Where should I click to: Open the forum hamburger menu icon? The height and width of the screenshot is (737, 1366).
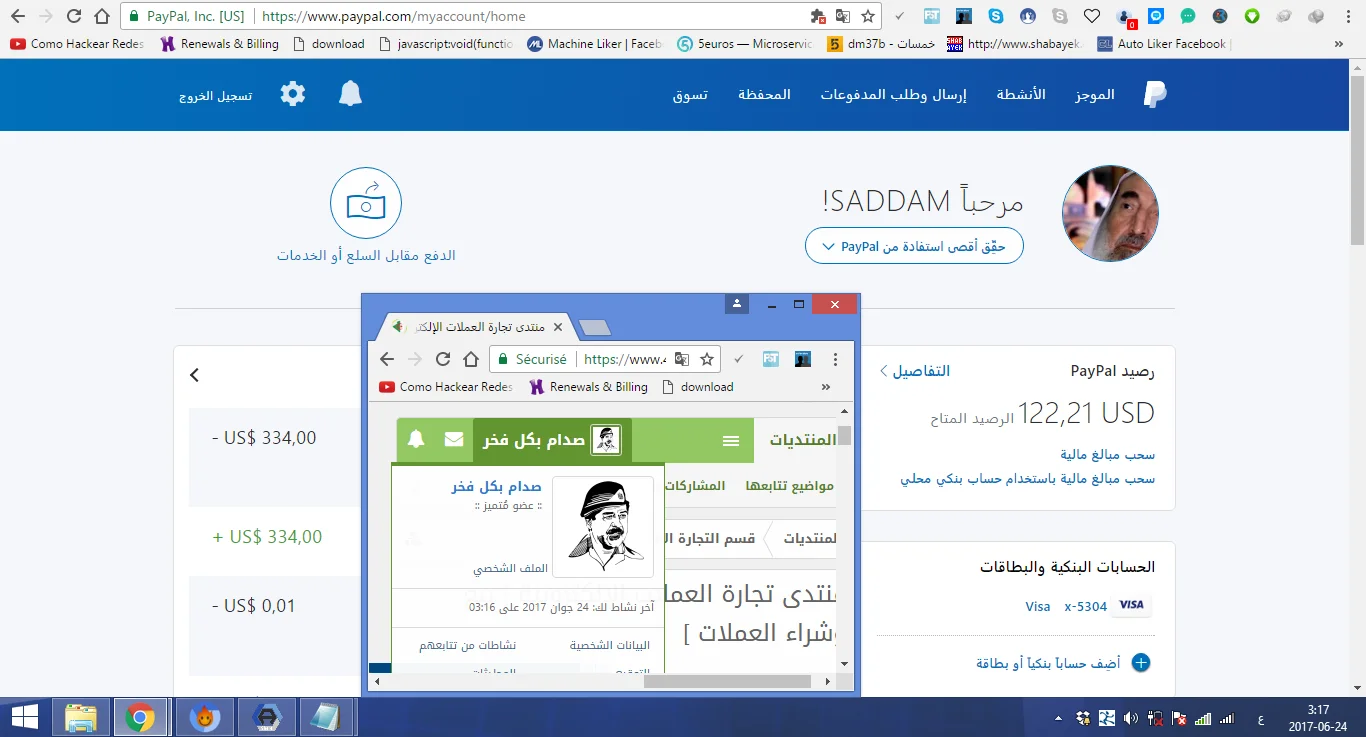[x=731, y=441]
